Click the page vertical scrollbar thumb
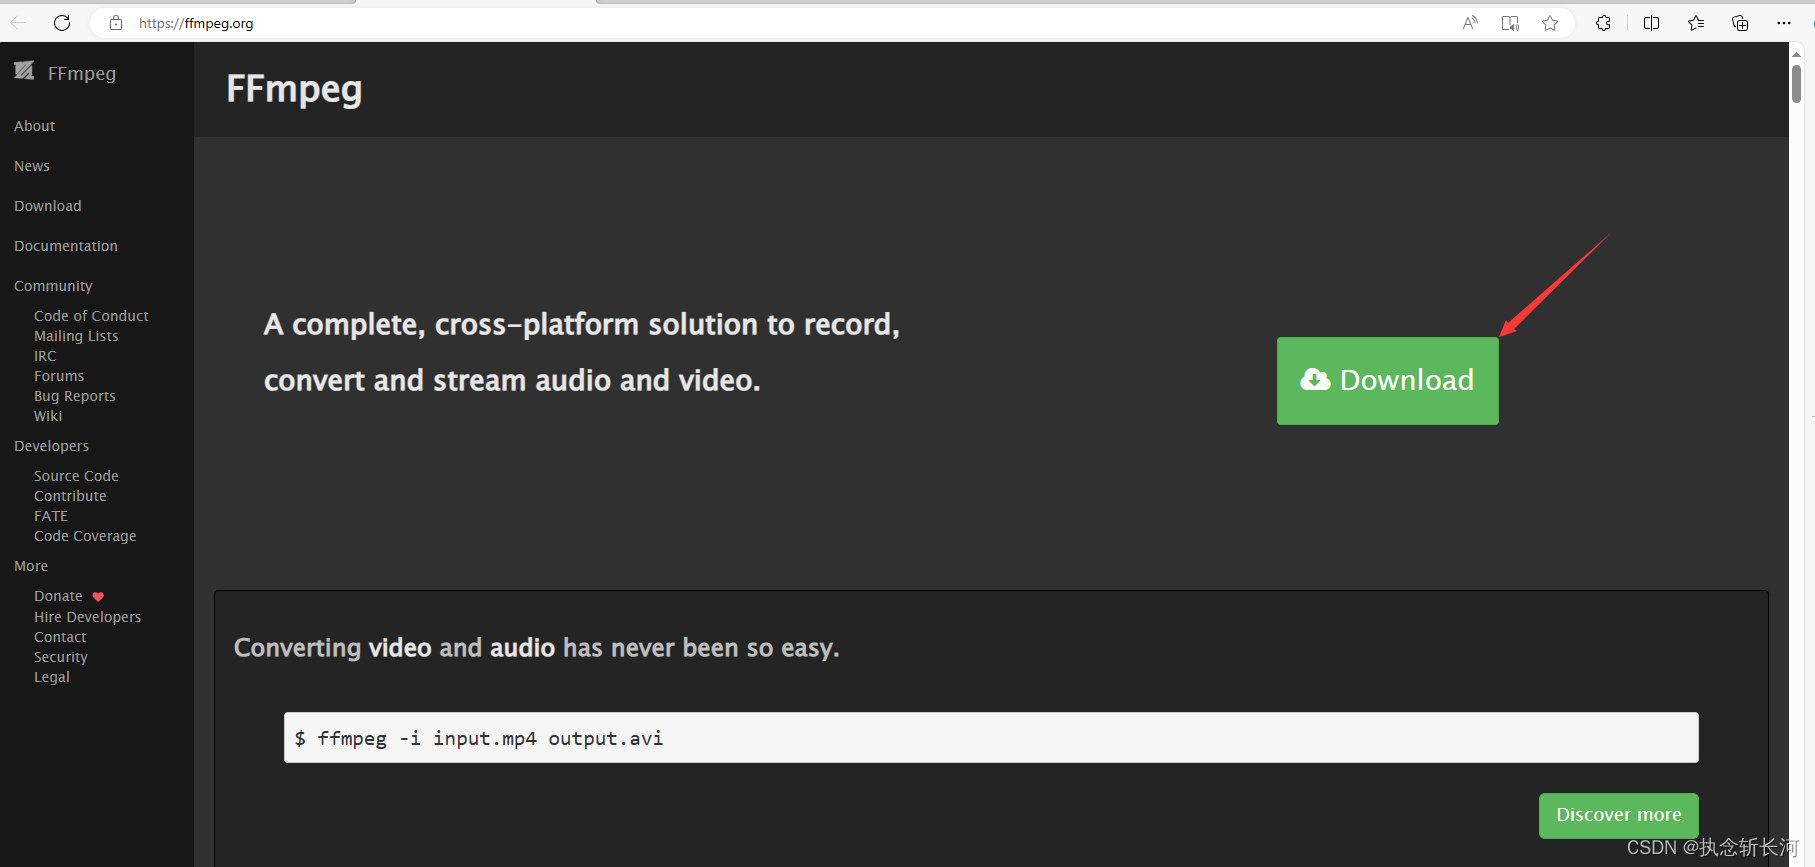 pos(1796,84)
